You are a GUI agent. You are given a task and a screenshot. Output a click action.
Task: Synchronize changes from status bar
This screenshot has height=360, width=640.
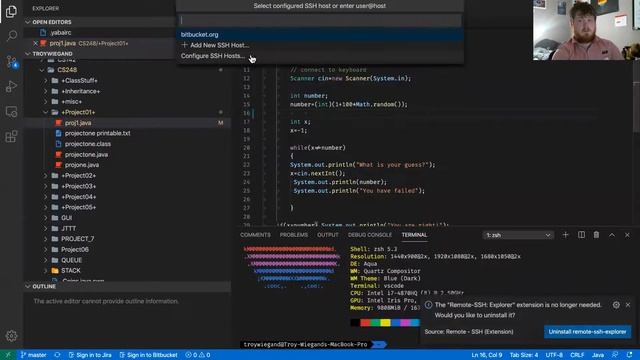[57, 355]
